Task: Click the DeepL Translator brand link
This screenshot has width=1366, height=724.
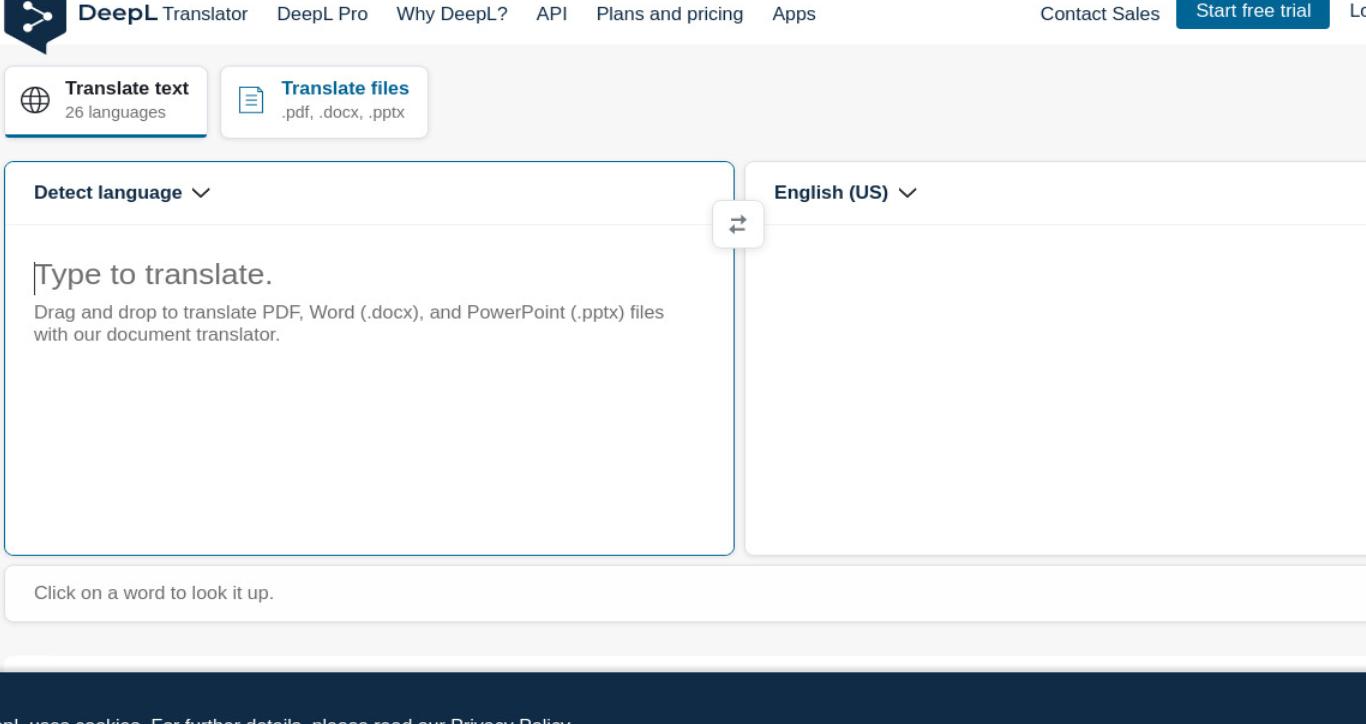Action: point(162,14)
